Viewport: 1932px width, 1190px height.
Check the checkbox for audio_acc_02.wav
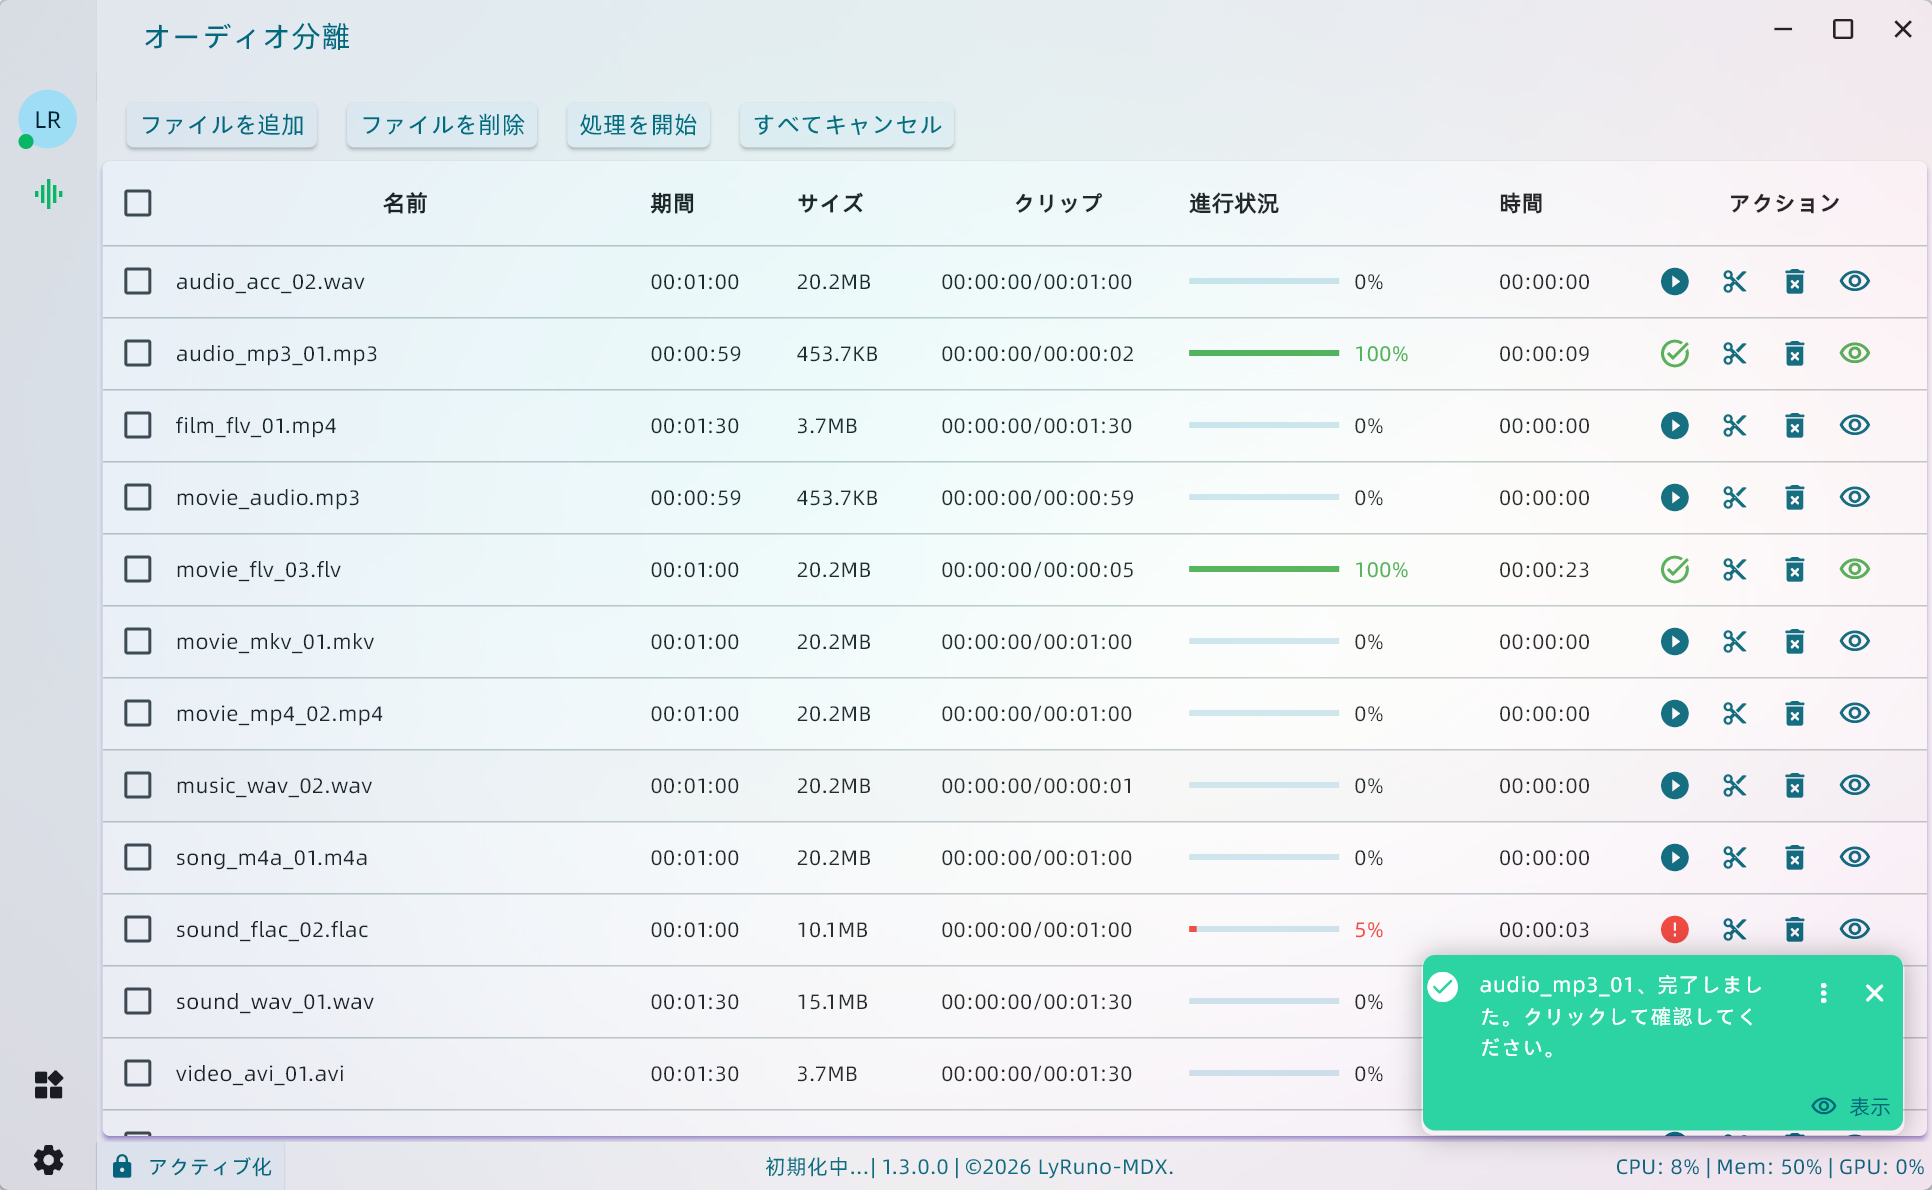137,281
